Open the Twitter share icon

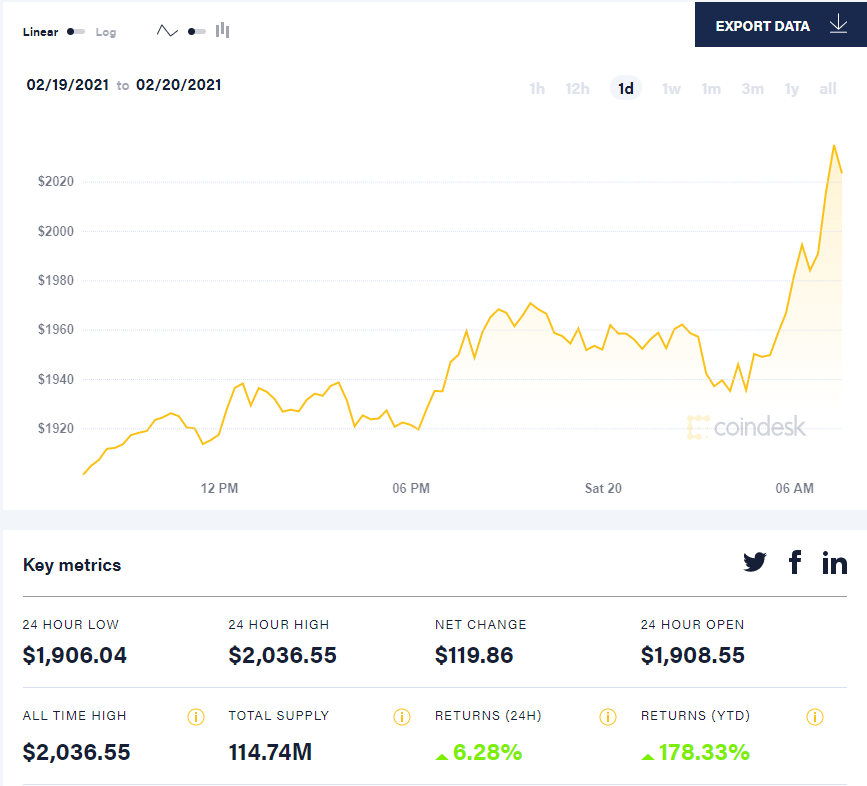pyautogui.click(x=755, y=562)
